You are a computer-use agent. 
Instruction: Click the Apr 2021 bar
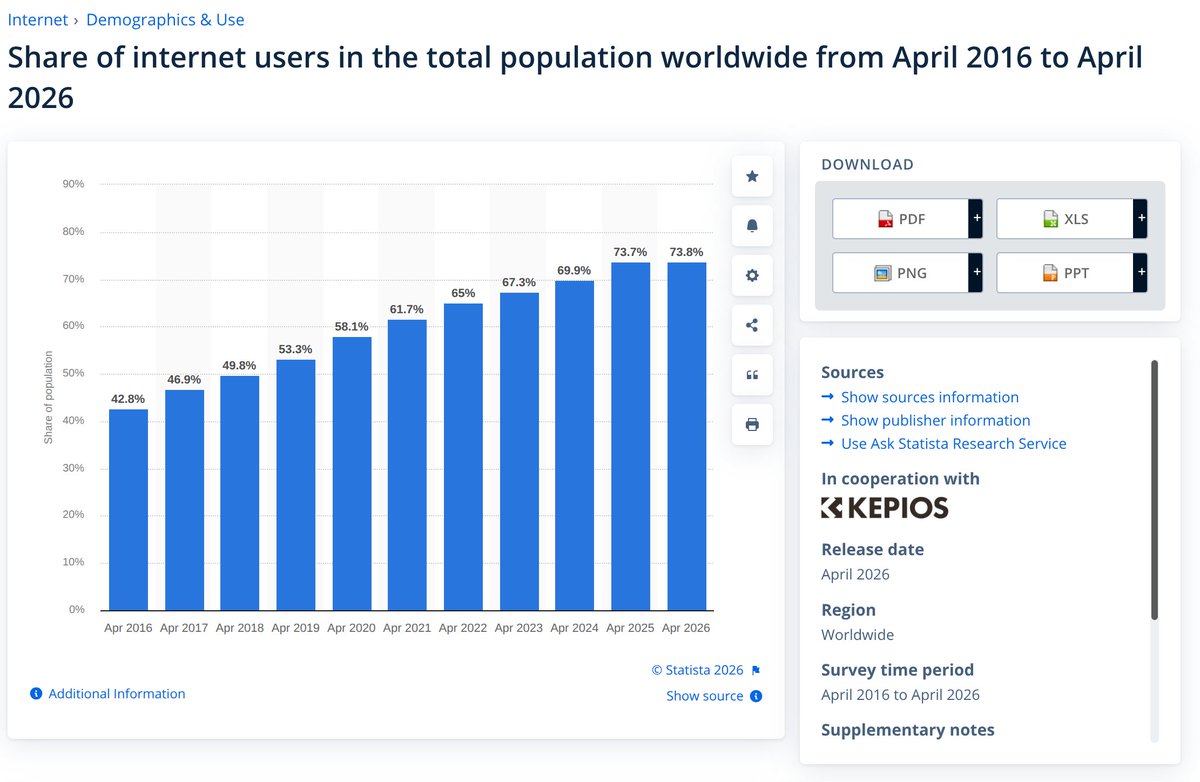point(407,465)
